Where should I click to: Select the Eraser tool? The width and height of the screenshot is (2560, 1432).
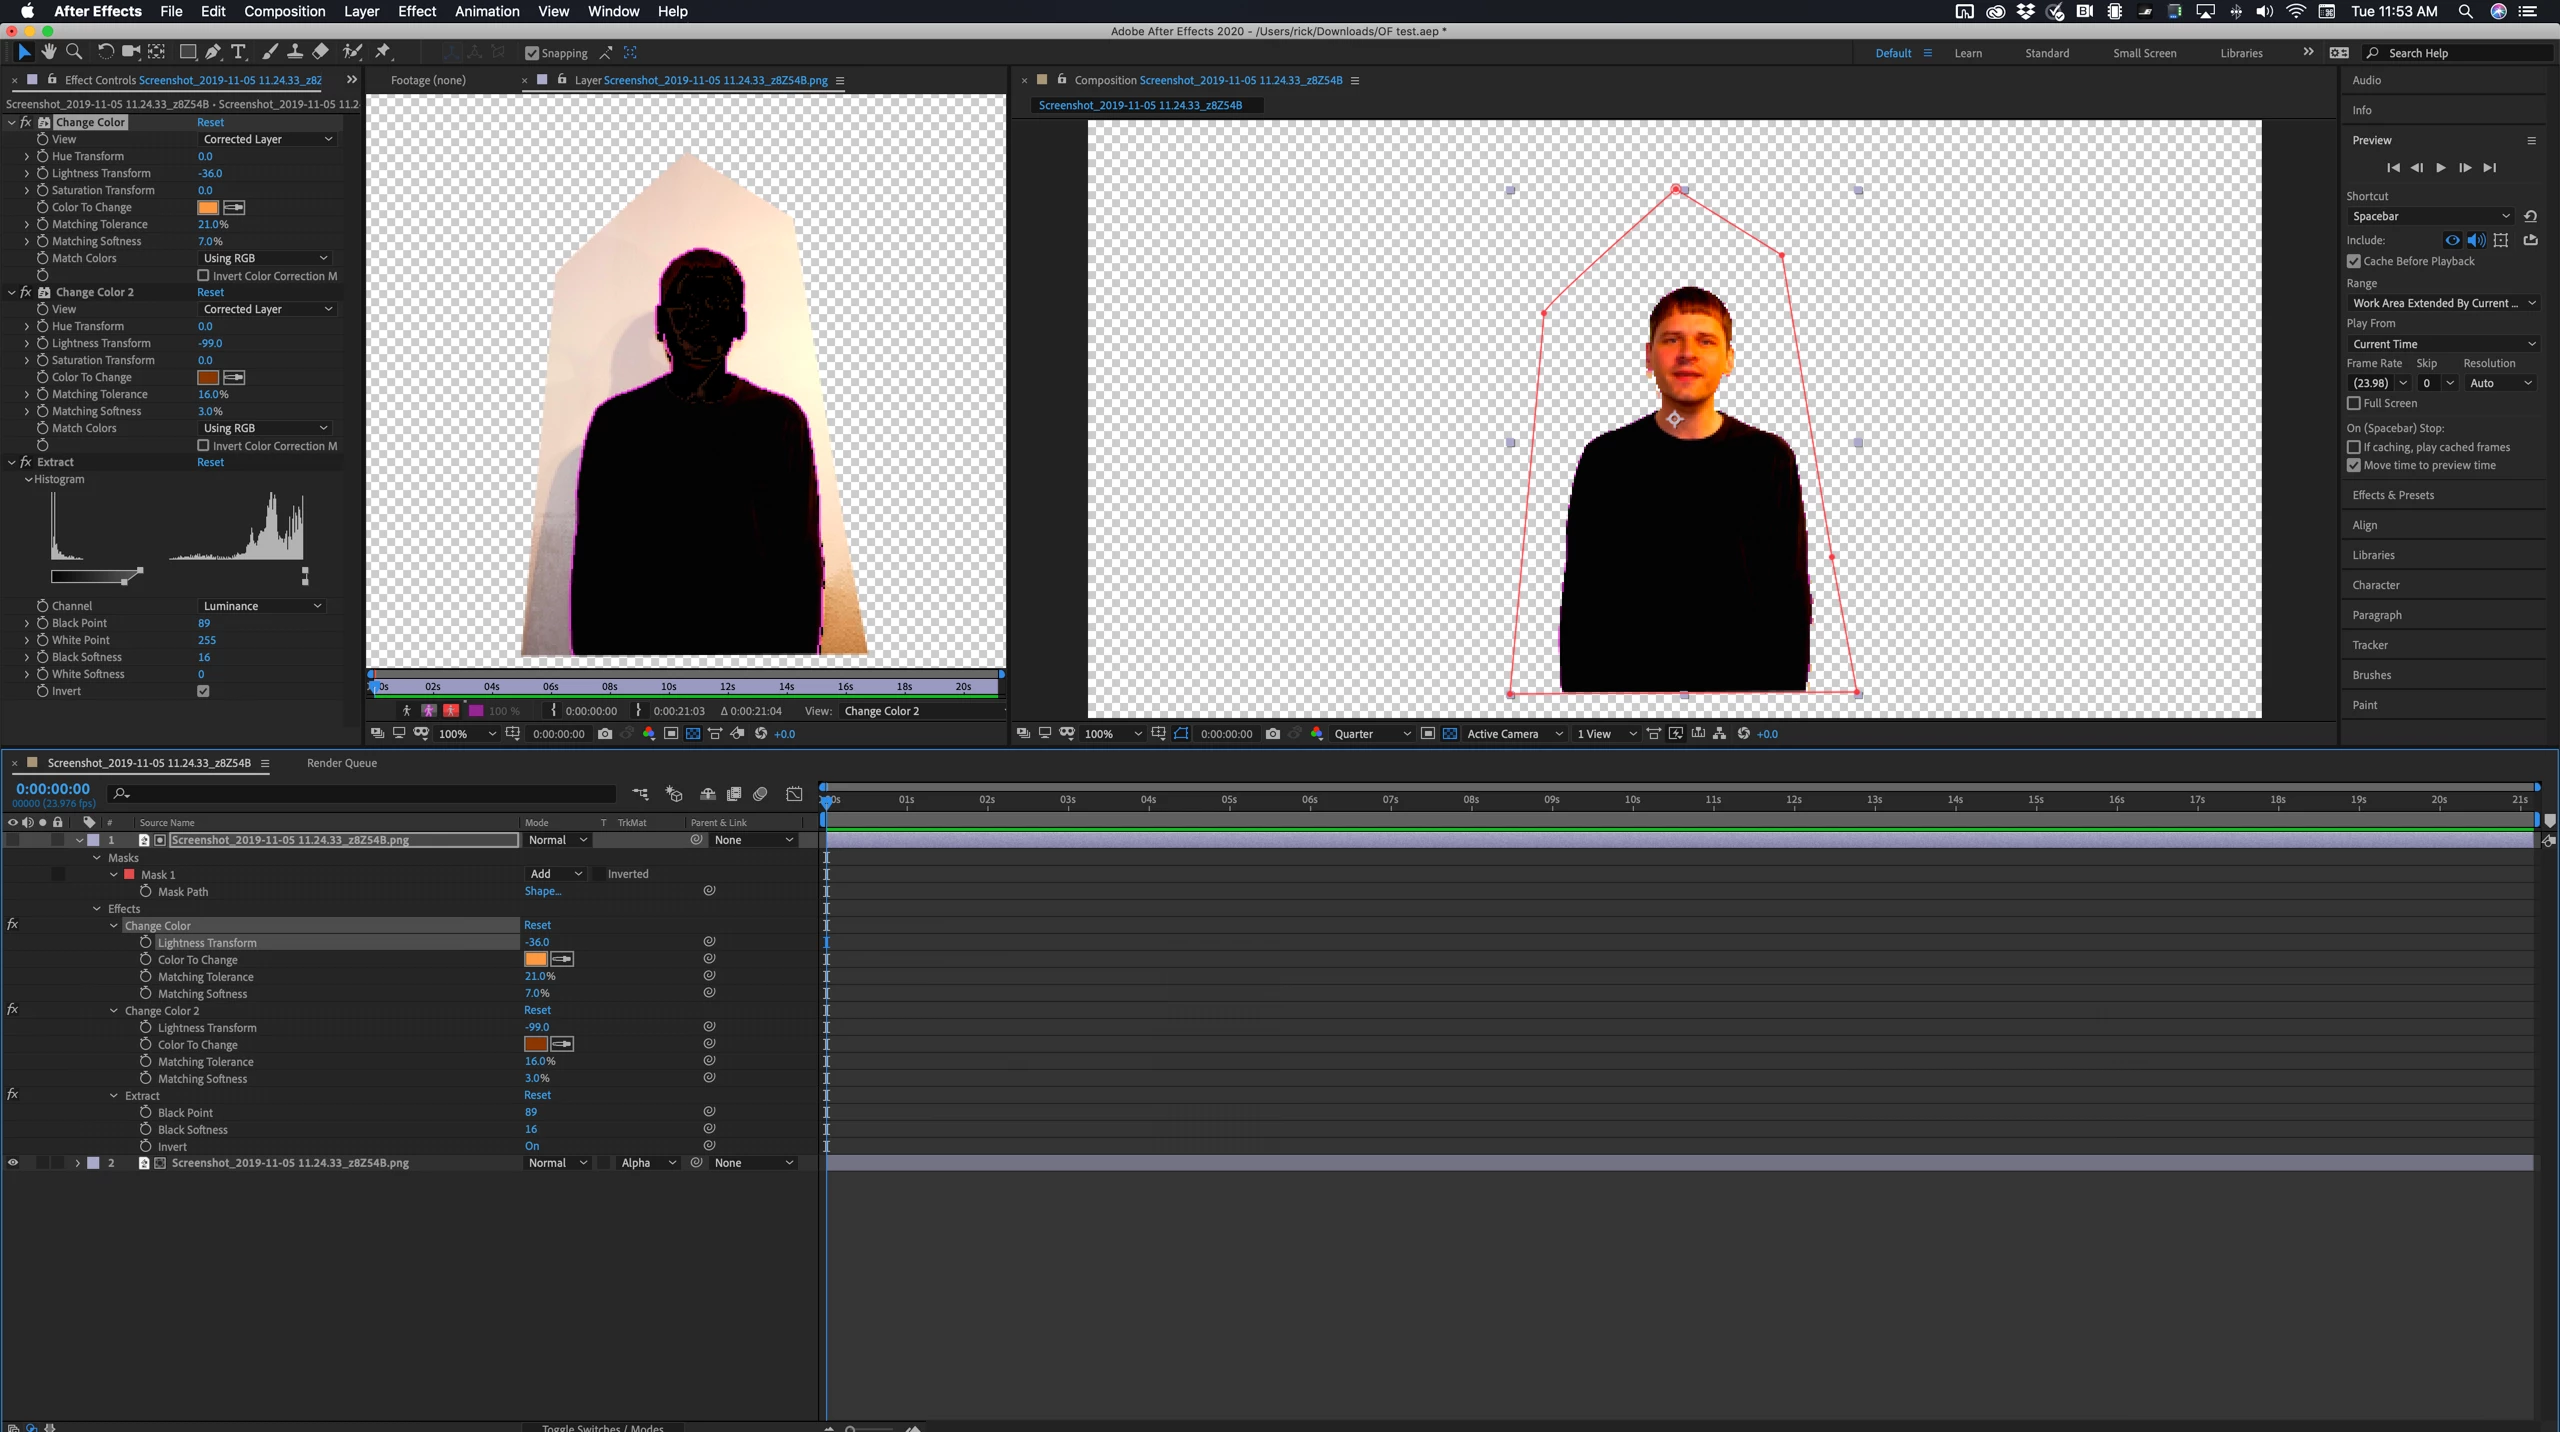[320, 52]
